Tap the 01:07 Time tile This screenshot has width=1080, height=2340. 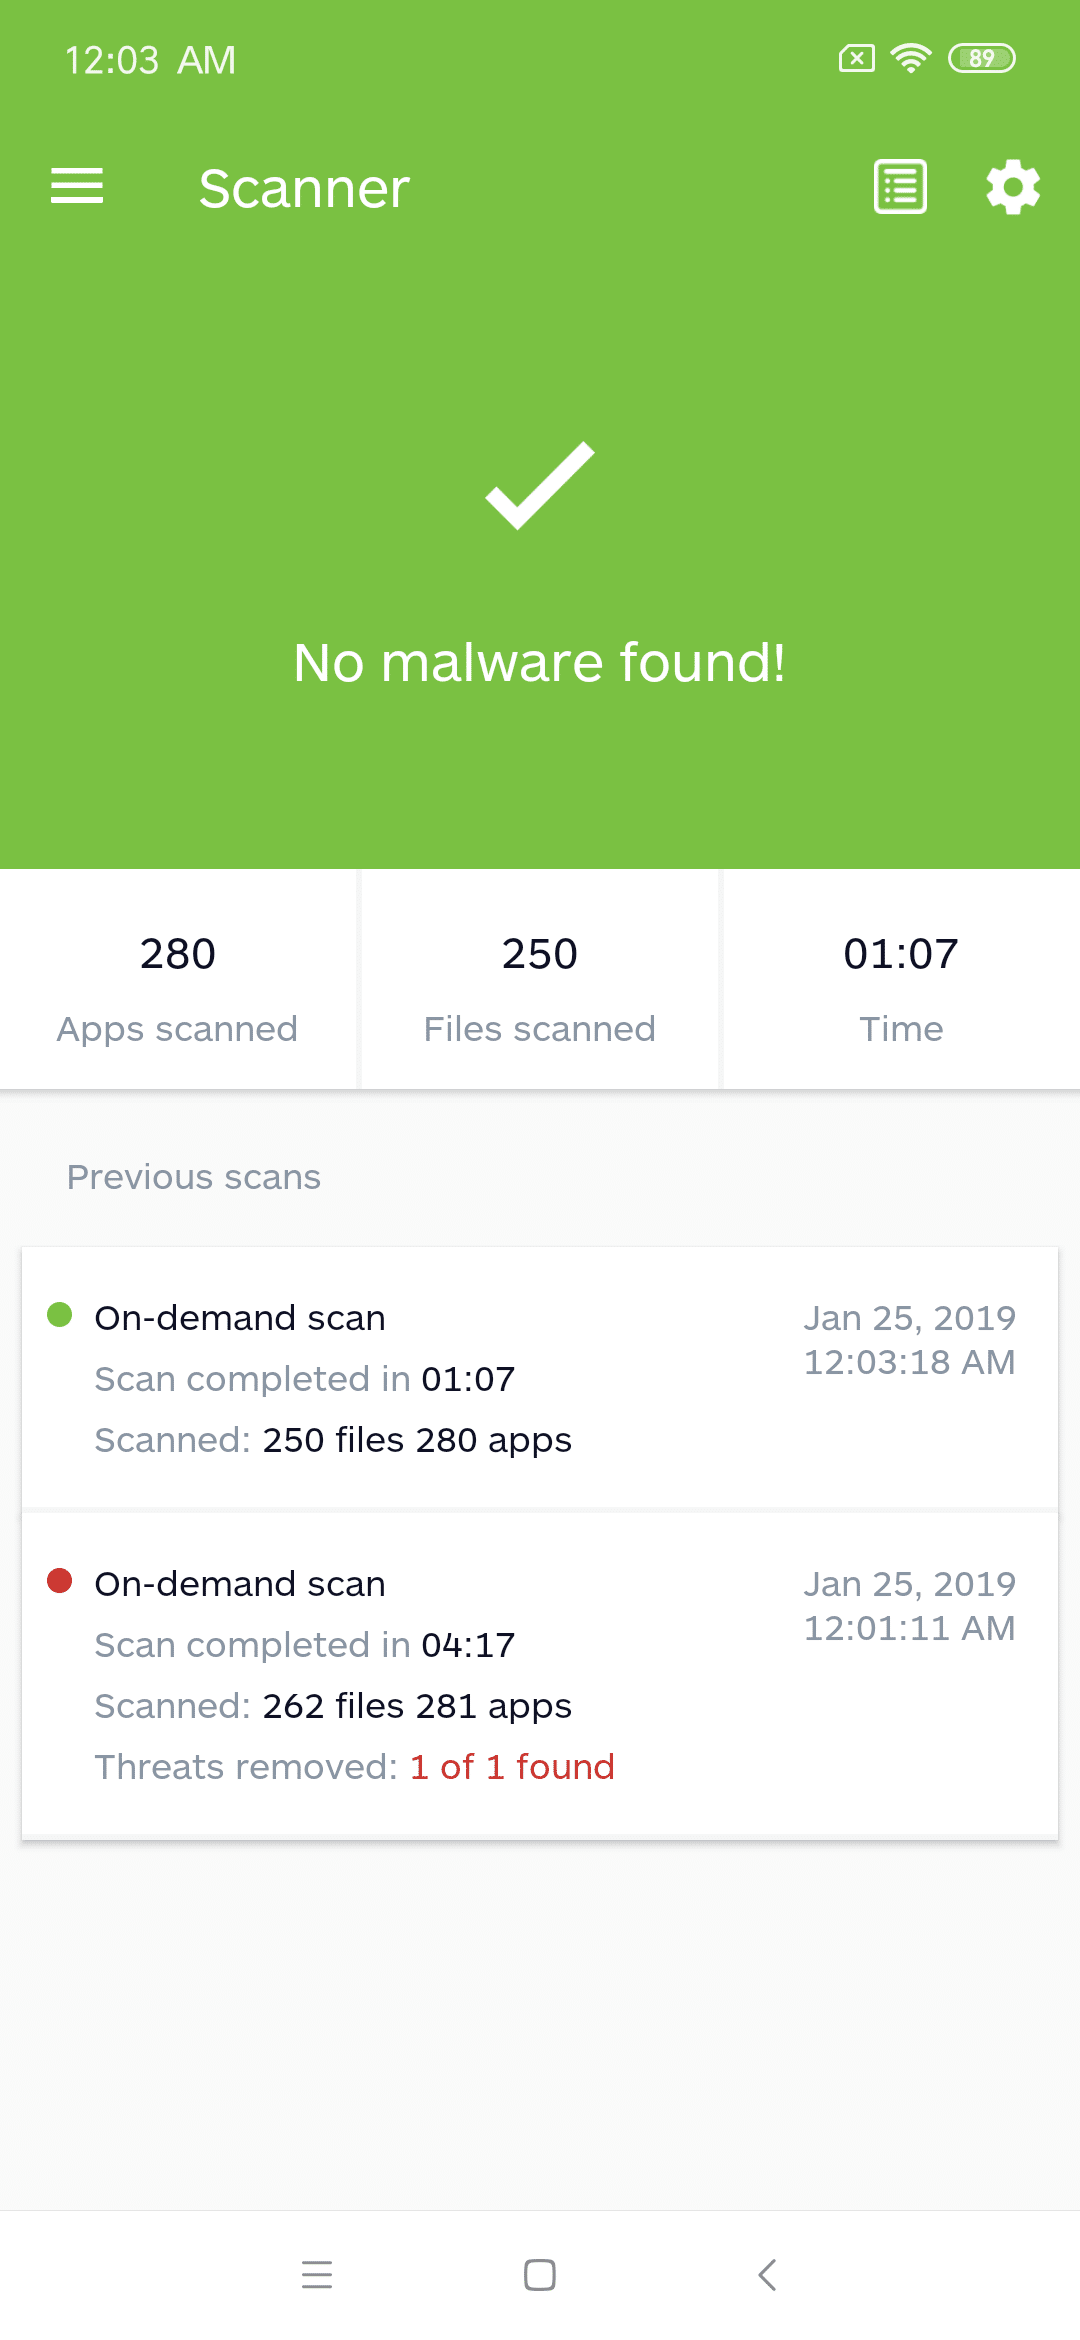[x=902, y=979]
